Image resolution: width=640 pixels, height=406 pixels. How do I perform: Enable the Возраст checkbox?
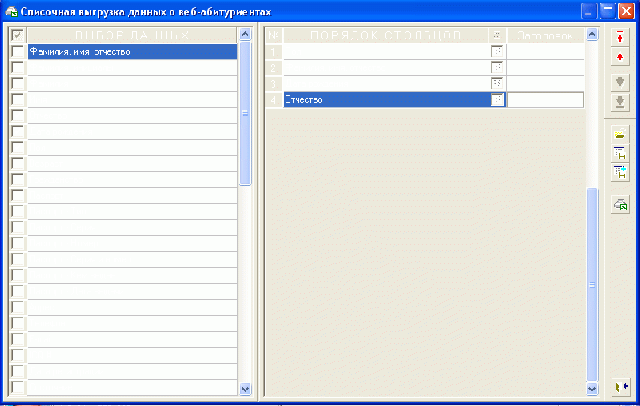tap(17, 164)
